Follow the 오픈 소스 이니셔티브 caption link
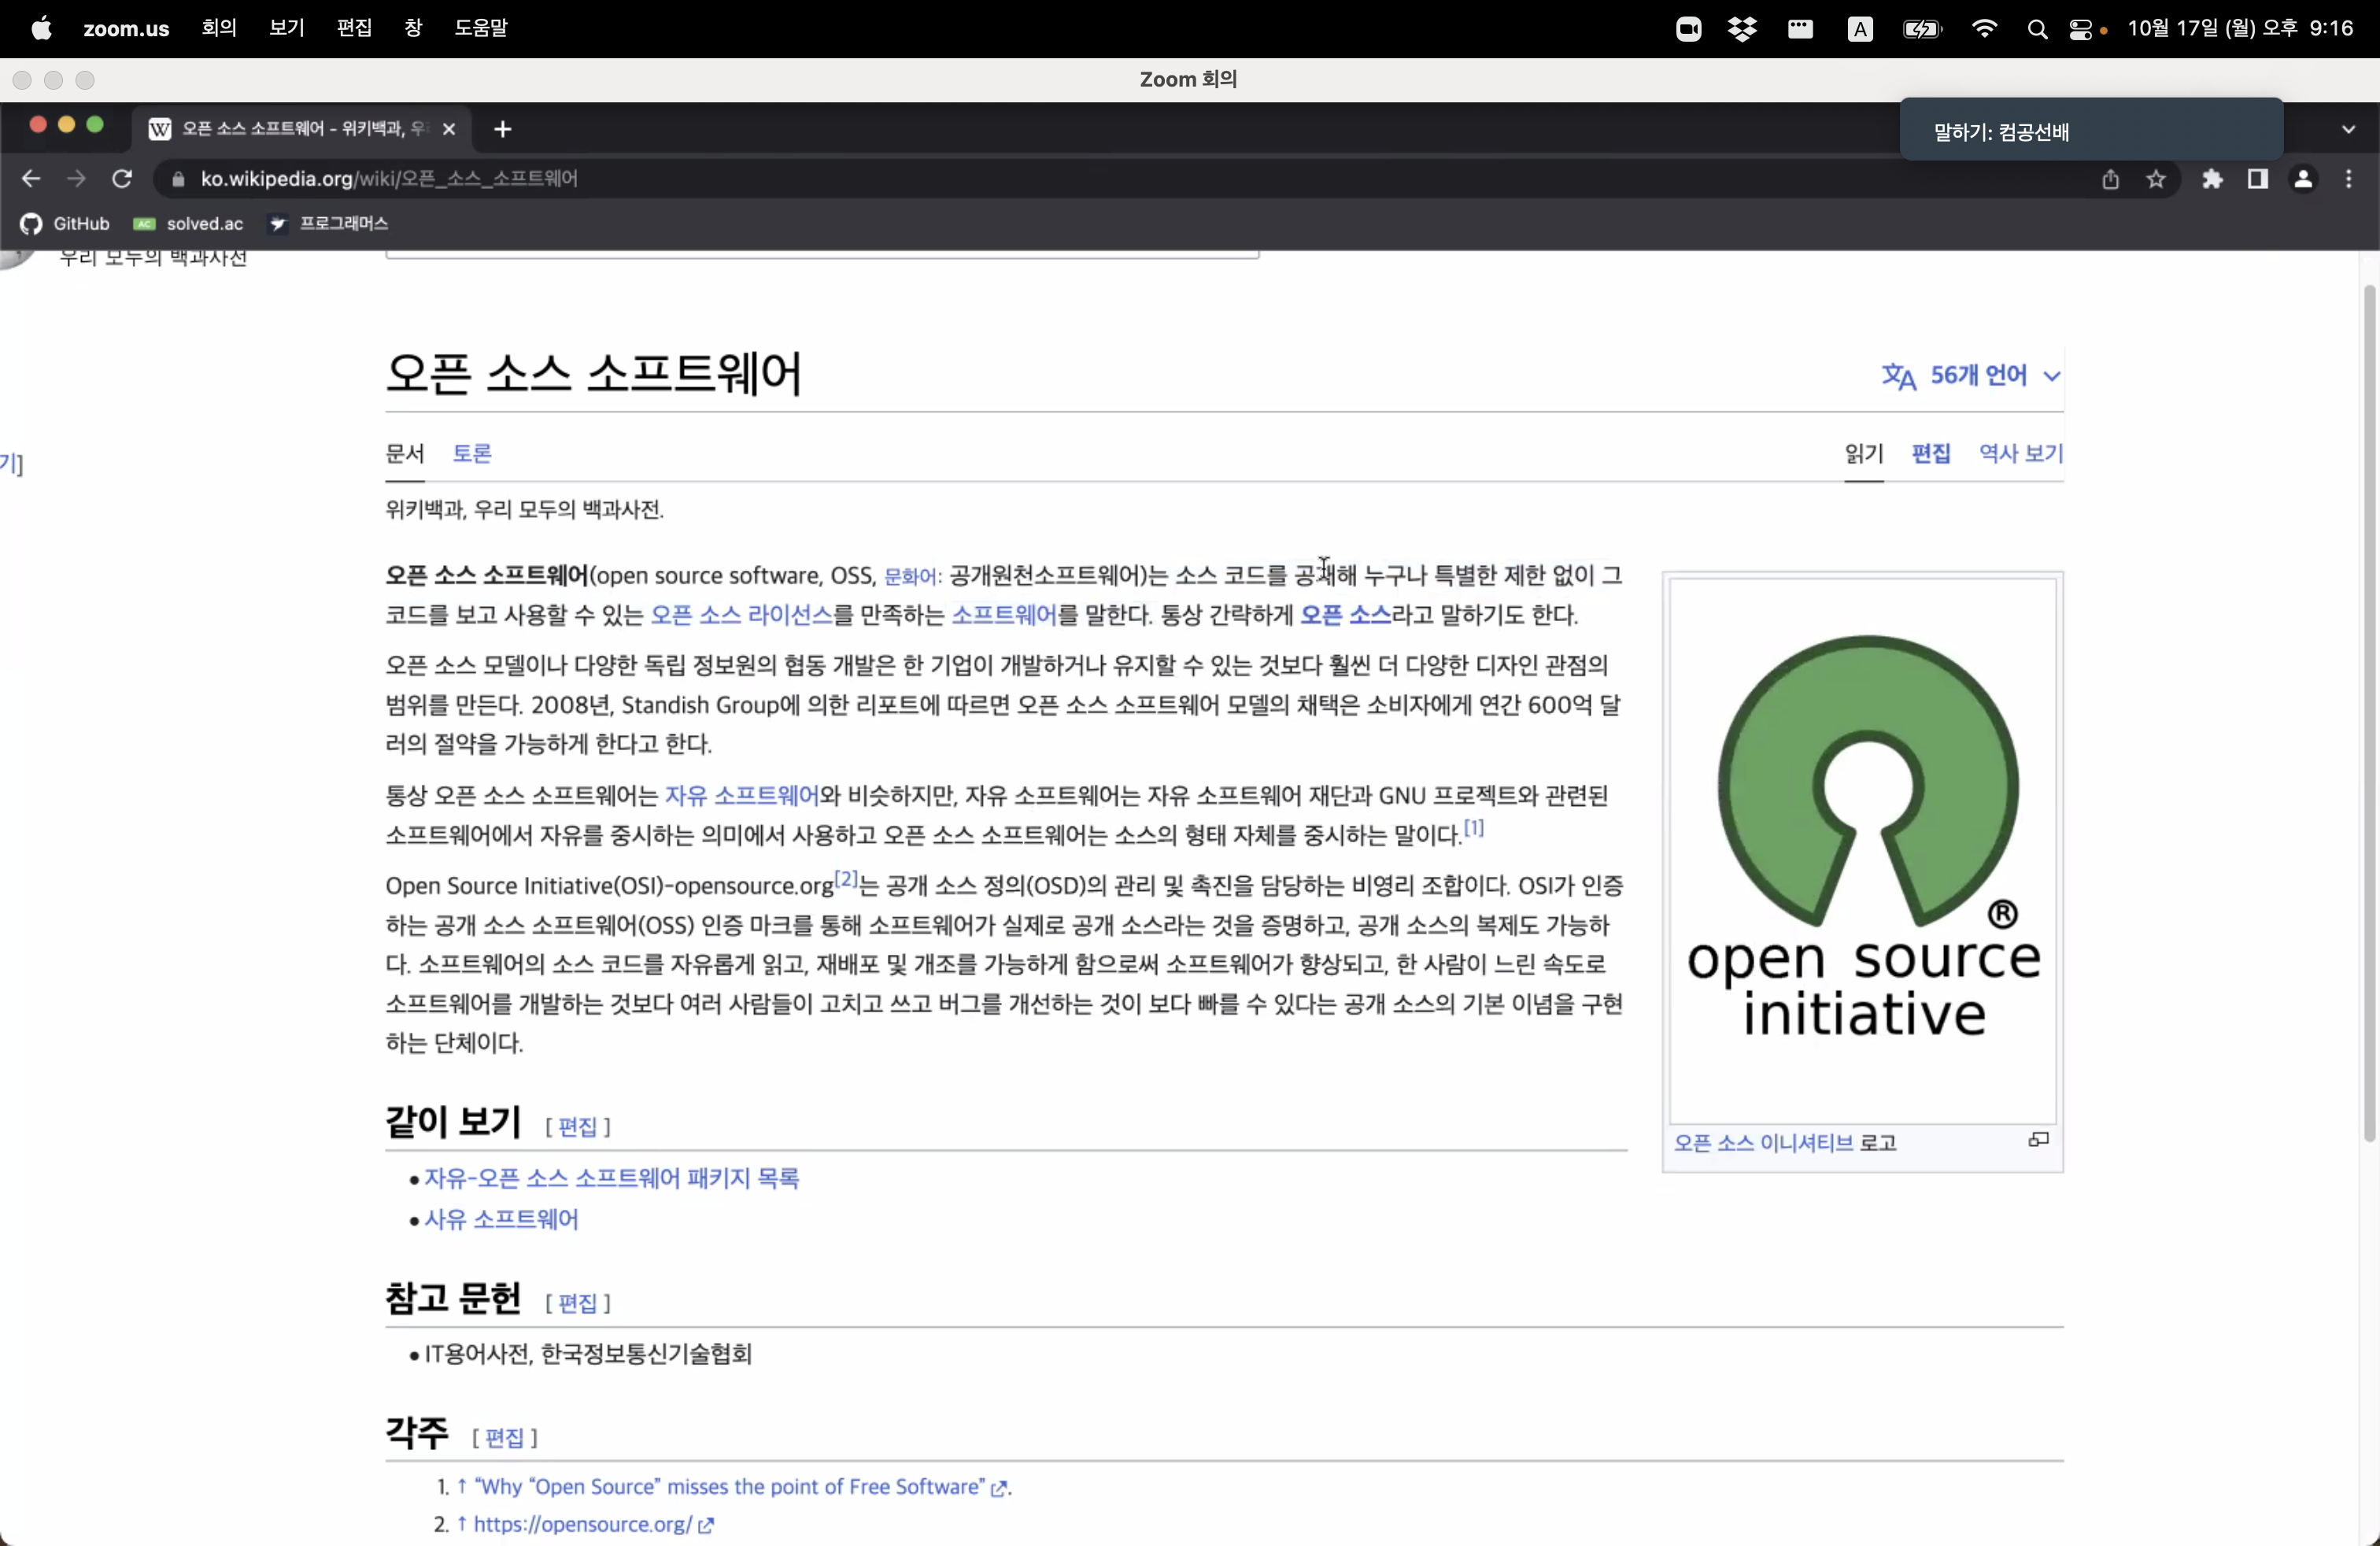 [x=1763, y=1143]
